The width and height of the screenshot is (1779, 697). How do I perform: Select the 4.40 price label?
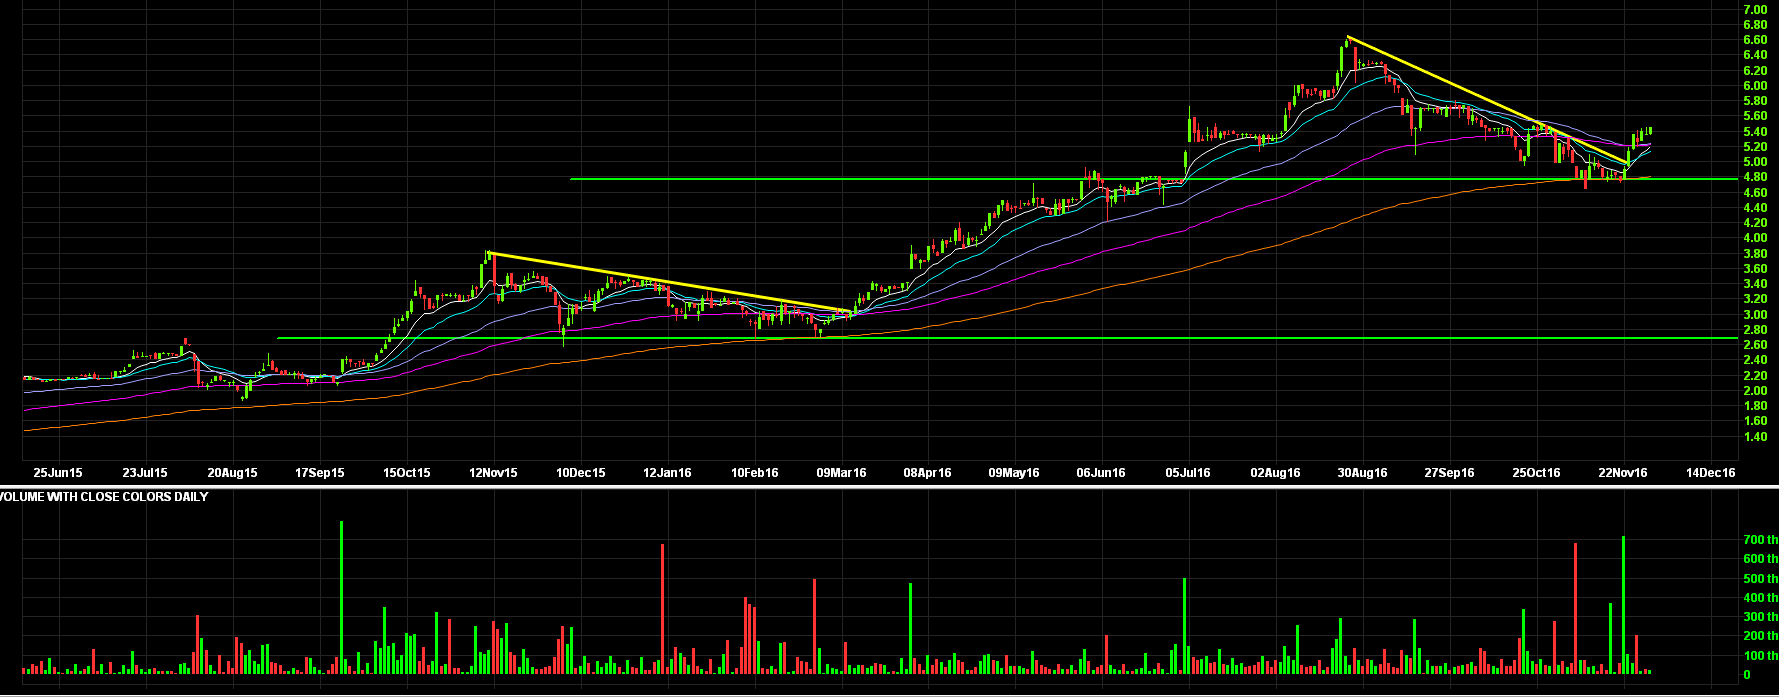point(1755,208)
